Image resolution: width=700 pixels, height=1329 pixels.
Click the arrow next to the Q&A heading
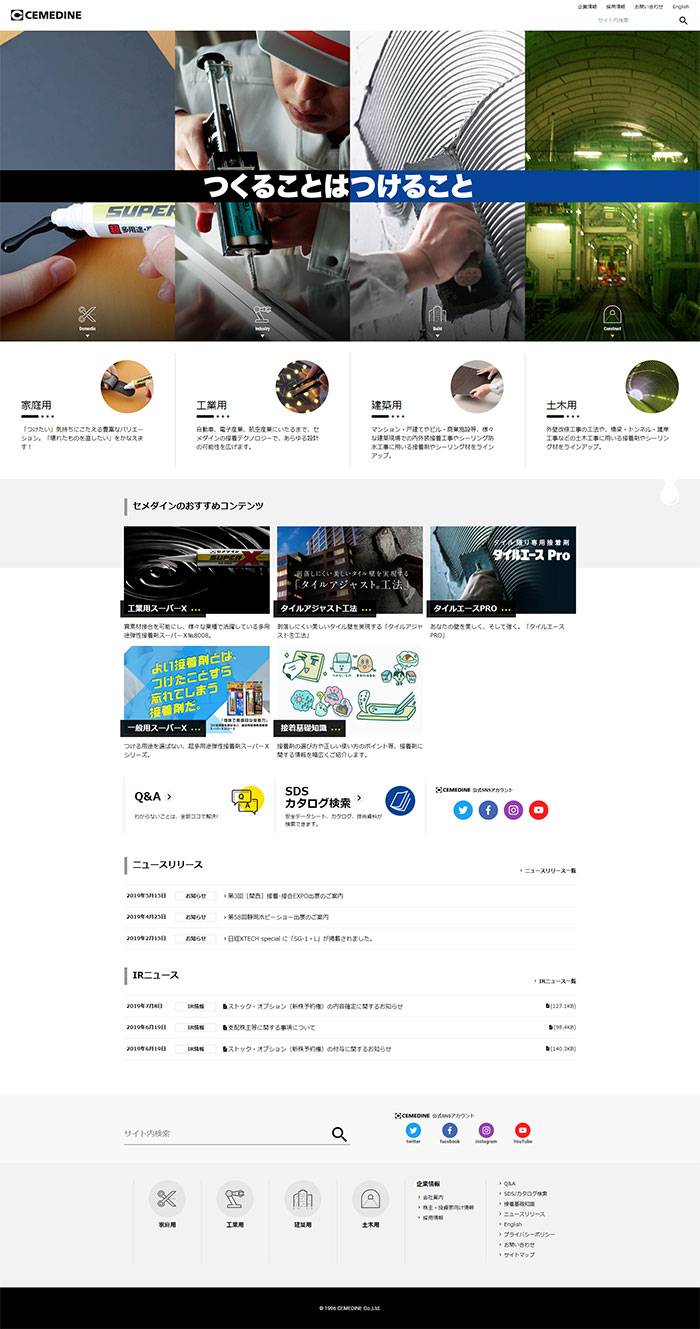[169, 797]
